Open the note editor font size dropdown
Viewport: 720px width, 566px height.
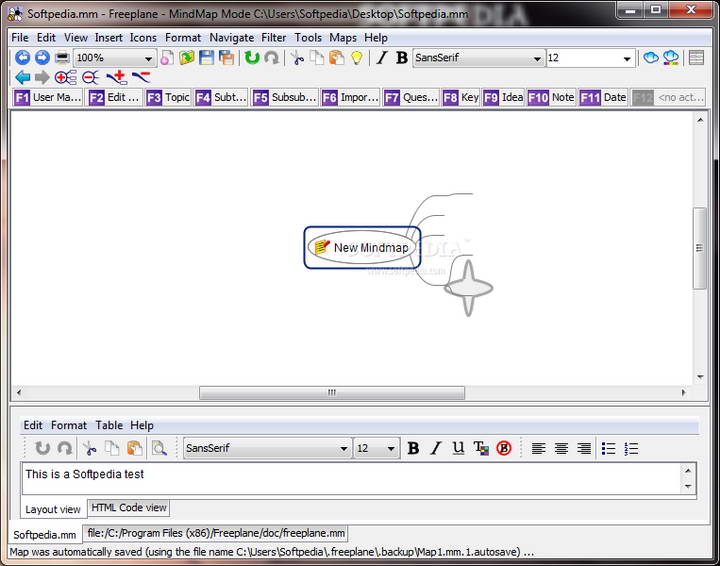point(391,448)
